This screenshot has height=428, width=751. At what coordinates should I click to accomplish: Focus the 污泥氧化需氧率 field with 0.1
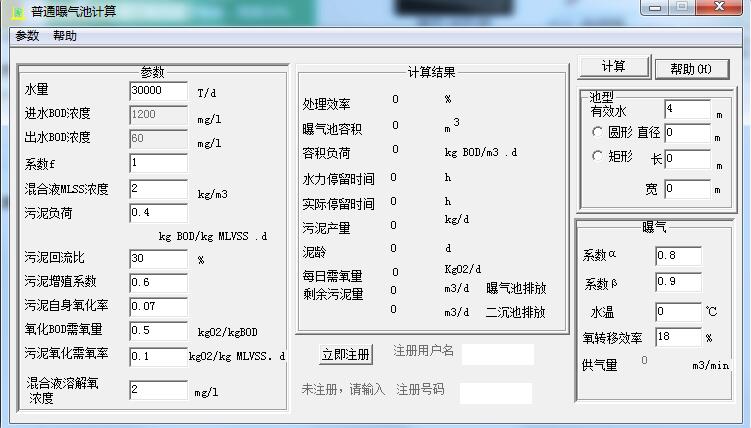tap(159, 357)
